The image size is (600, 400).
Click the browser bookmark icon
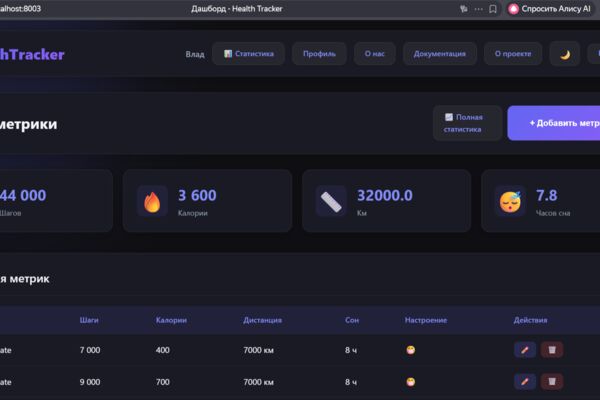pyautogui.click(x=493, y=9)
